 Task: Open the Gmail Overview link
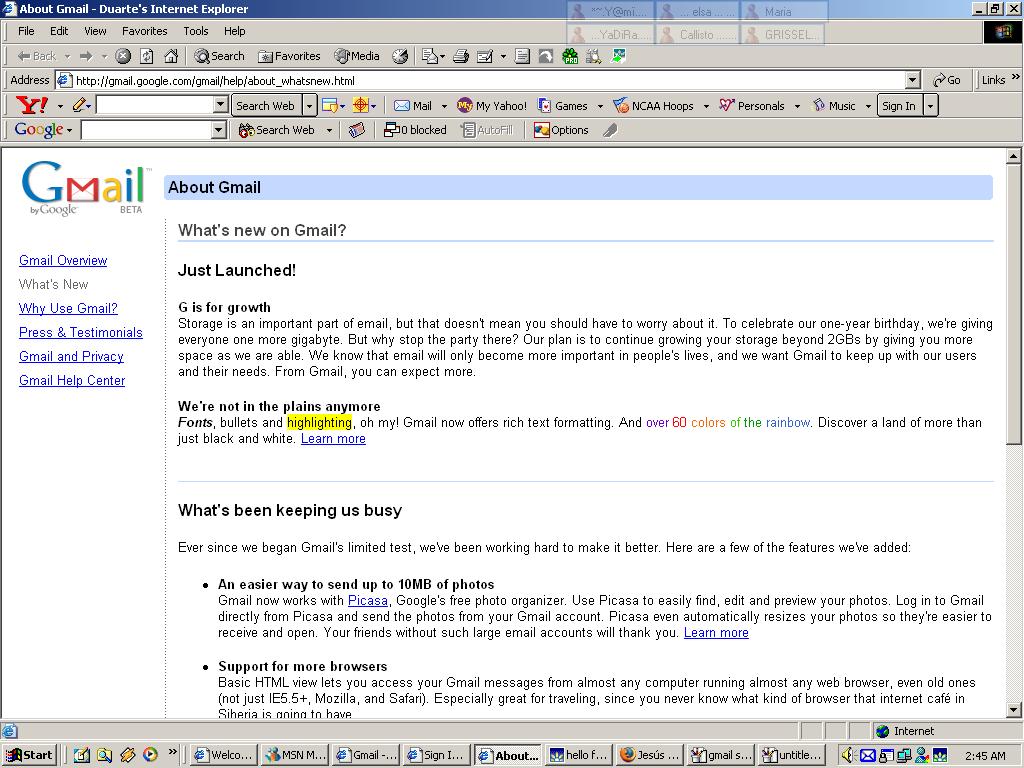pos(63,261)
